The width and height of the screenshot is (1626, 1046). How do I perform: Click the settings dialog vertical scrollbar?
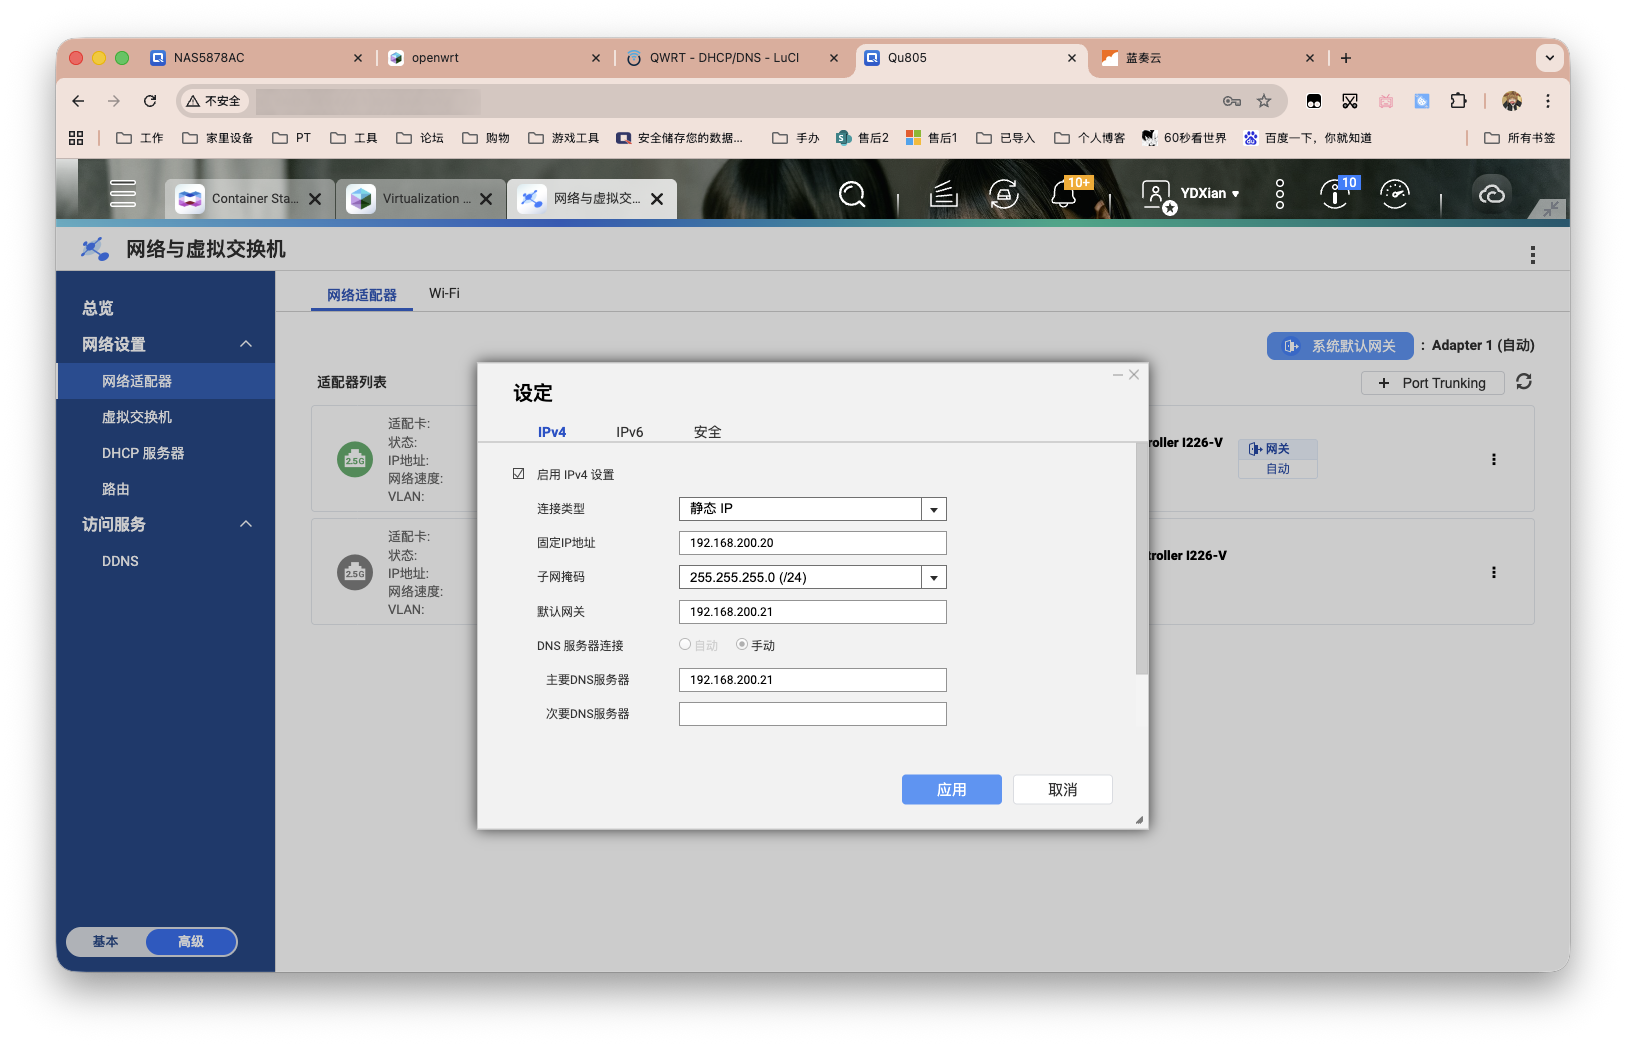1141,560
